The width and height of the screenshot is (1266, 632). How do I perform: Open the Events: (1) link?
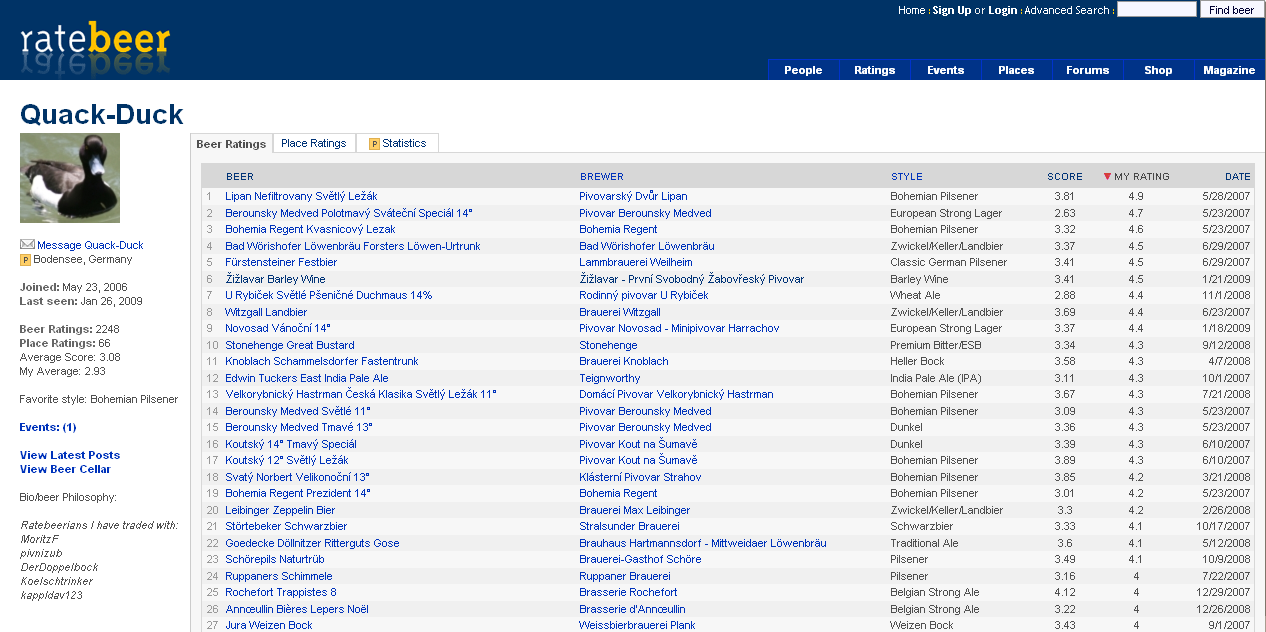48,427
